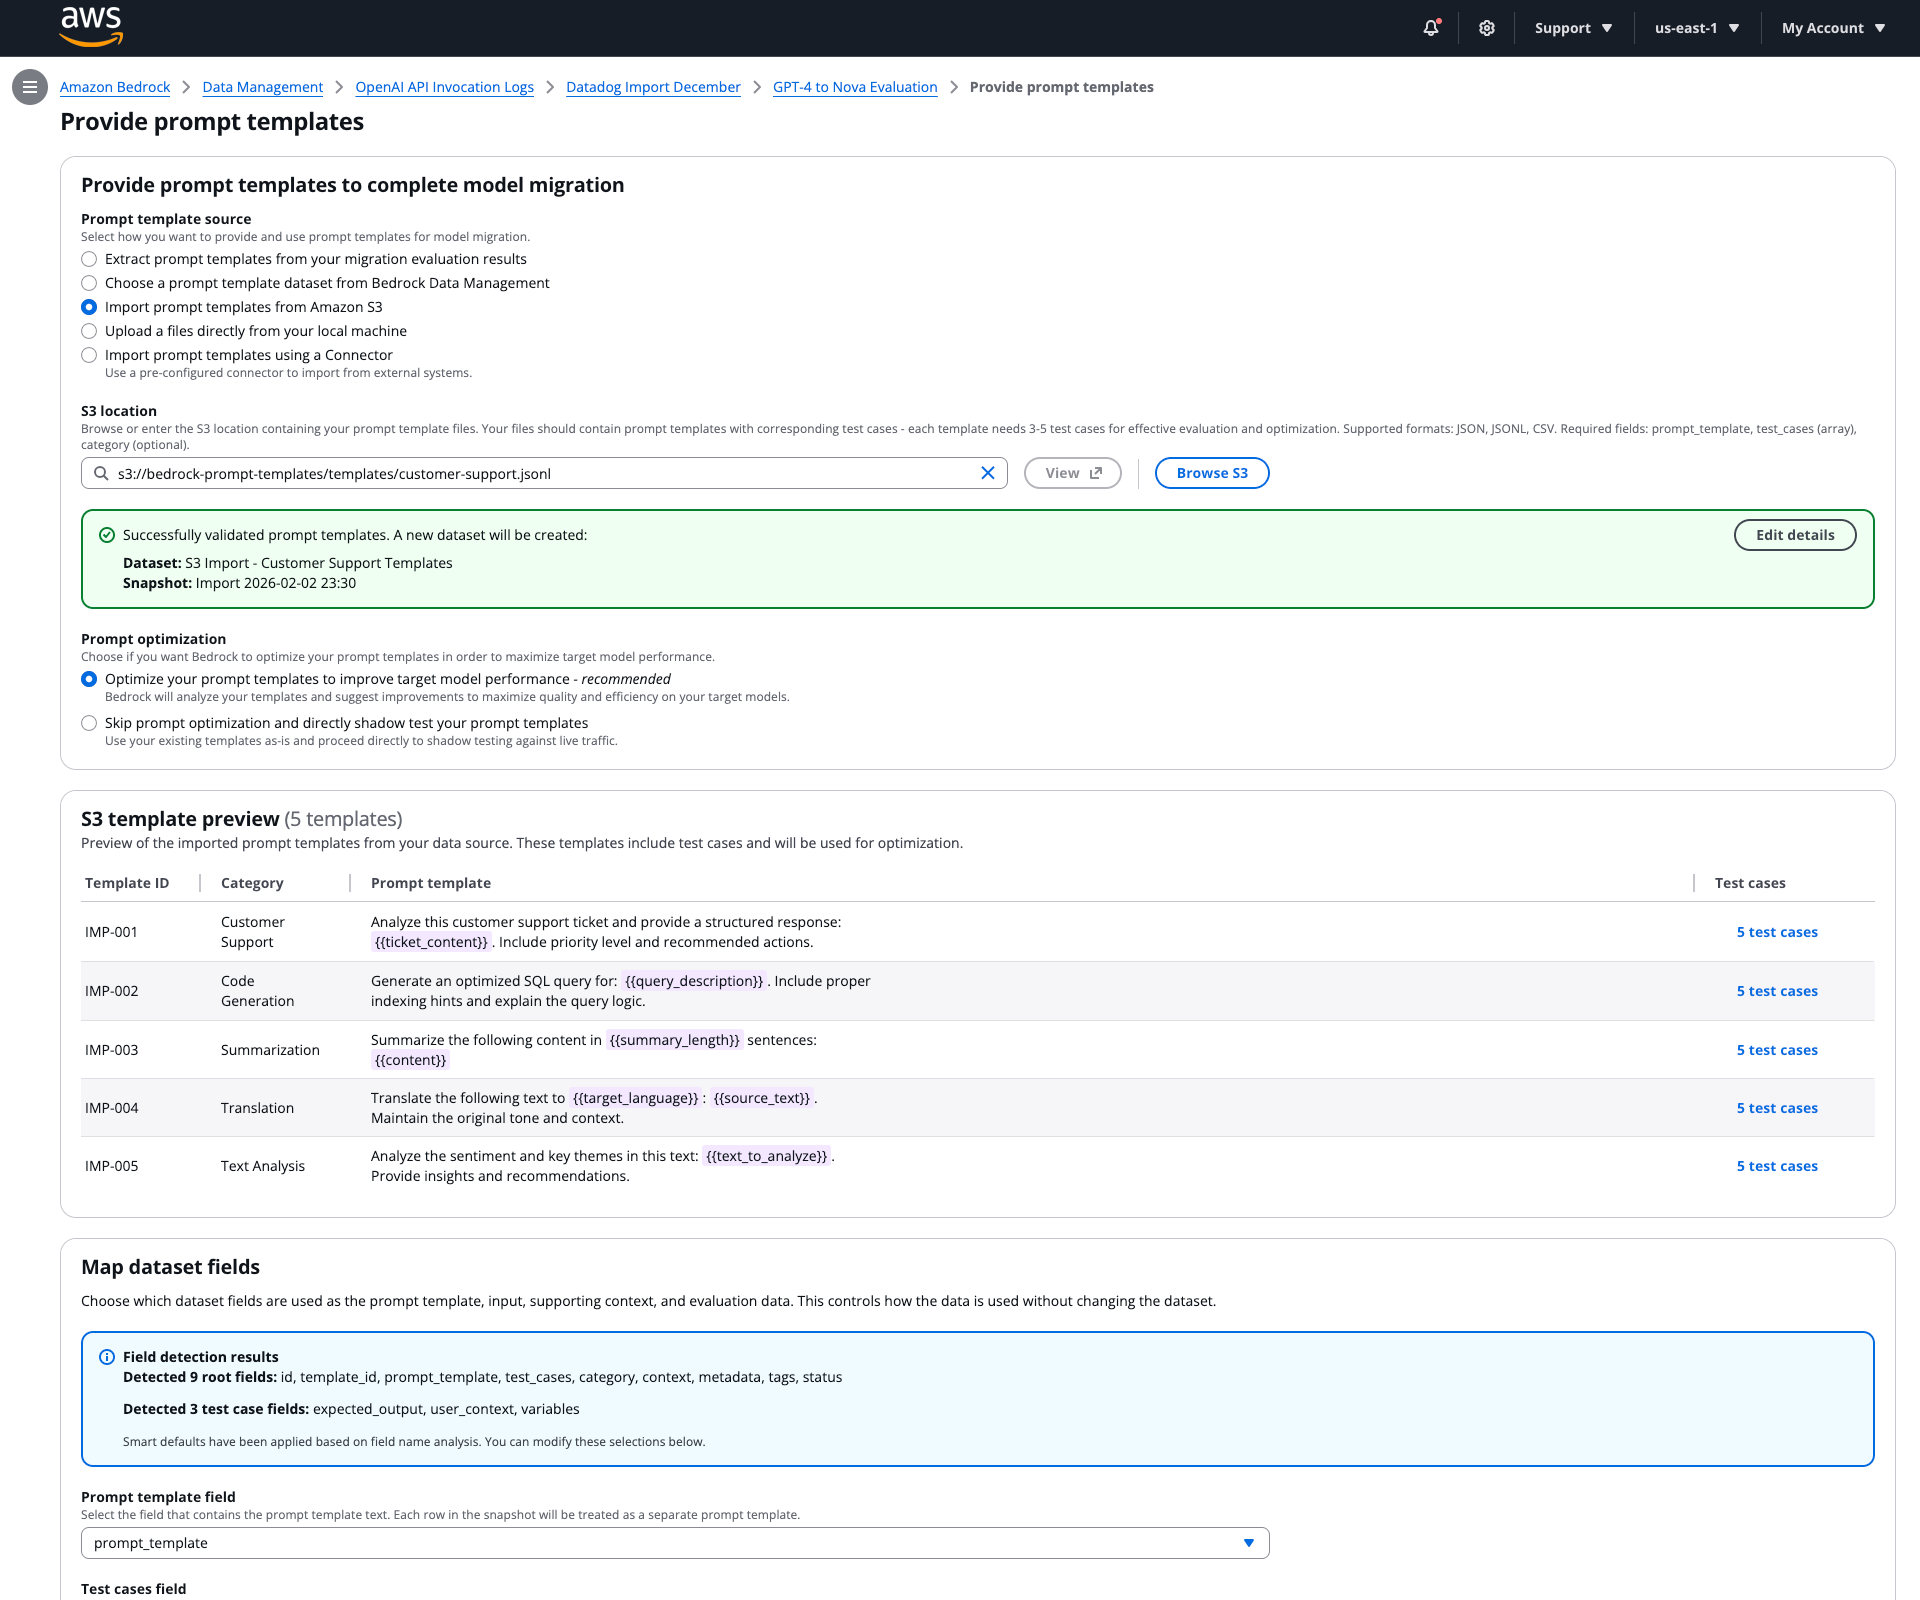Click the green success check icon
1920x1600 pixels.
[107, 535]
